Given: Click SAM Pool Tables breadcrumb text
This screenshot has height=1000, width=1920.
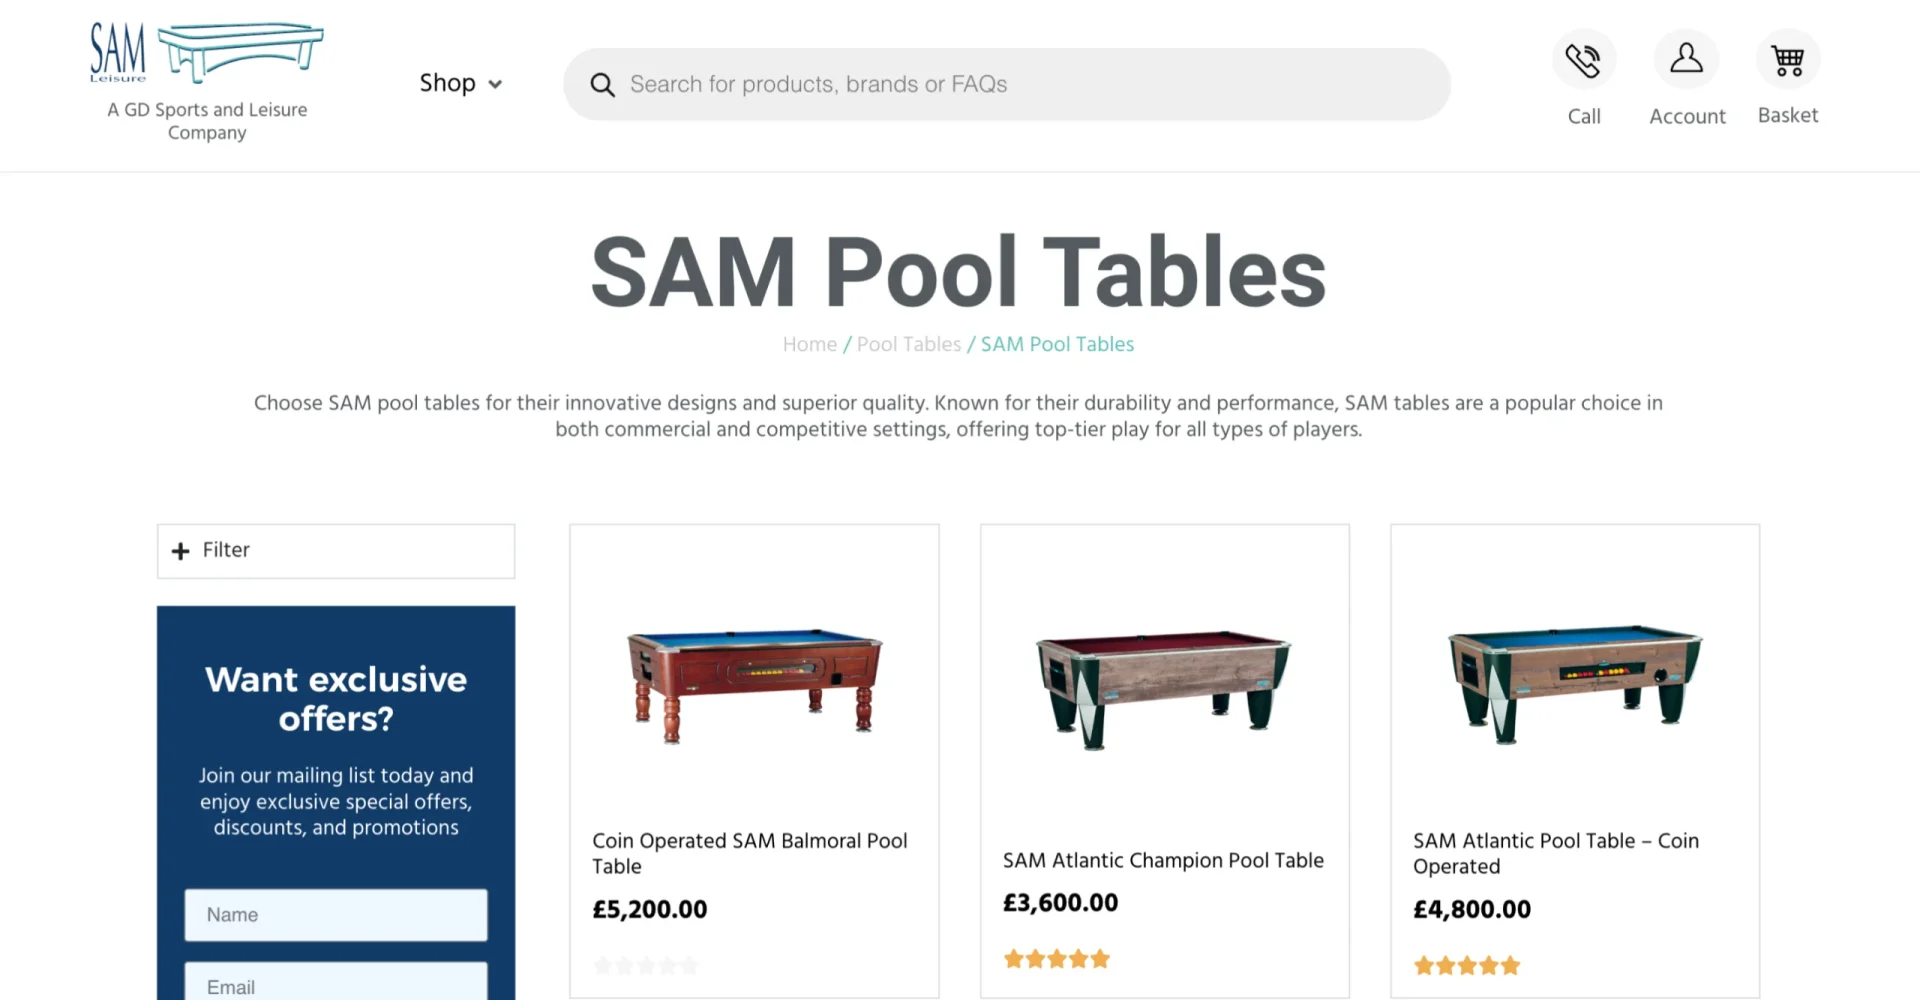Looking at the screenshot, I should [x=1056, y=343].
